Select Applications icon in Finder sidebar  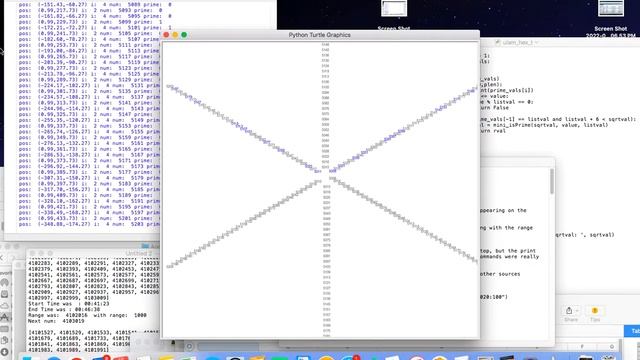4,317
